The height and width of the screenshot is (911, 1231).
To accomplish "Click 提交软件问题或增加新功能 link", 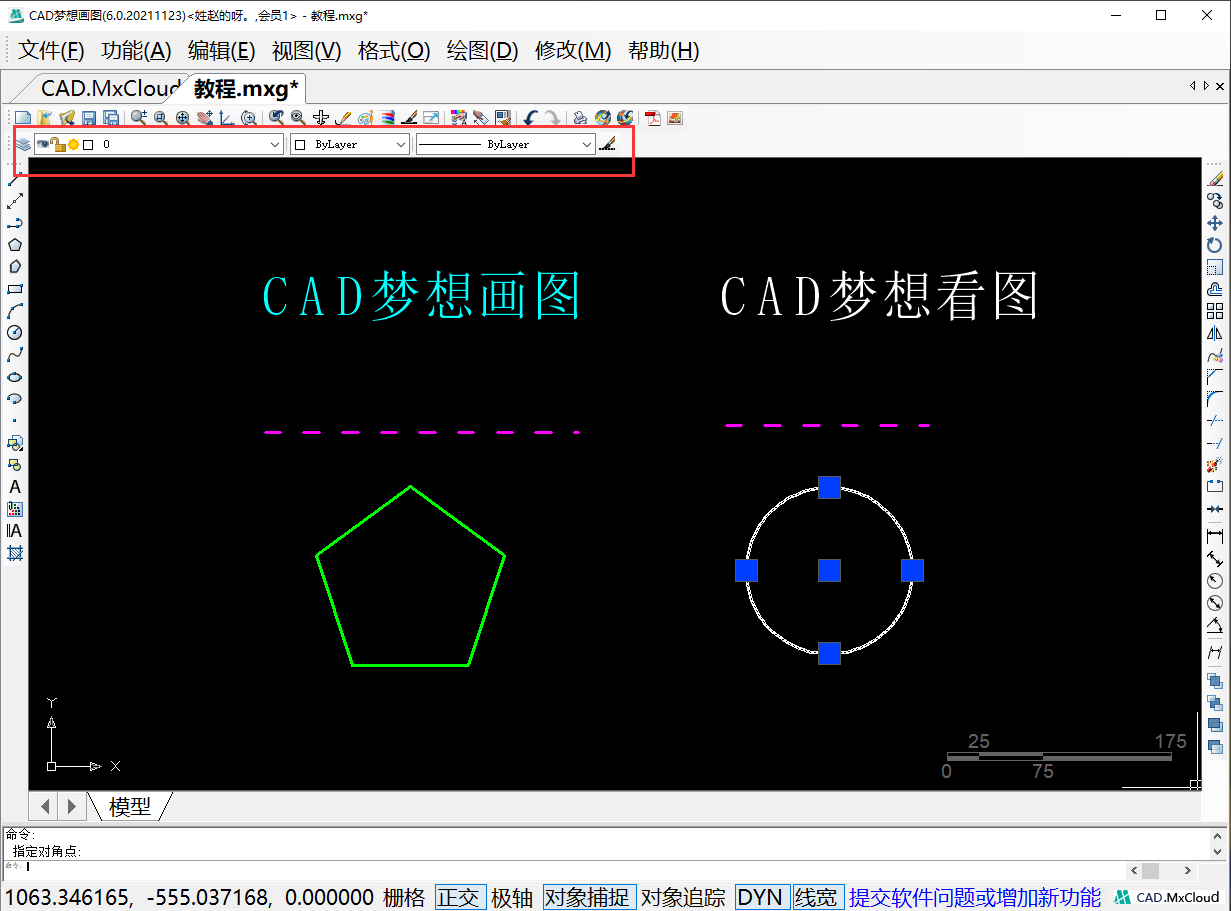I will [x=975, y=897].
